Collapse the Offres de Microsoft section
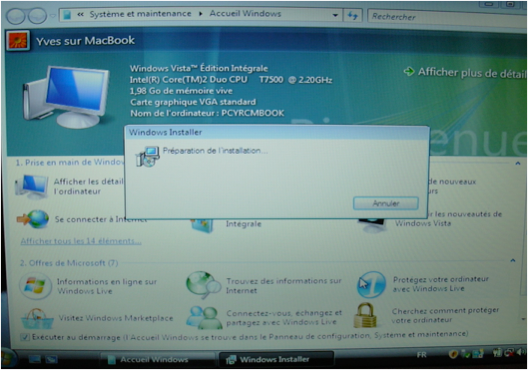 [x=513, y=260]
